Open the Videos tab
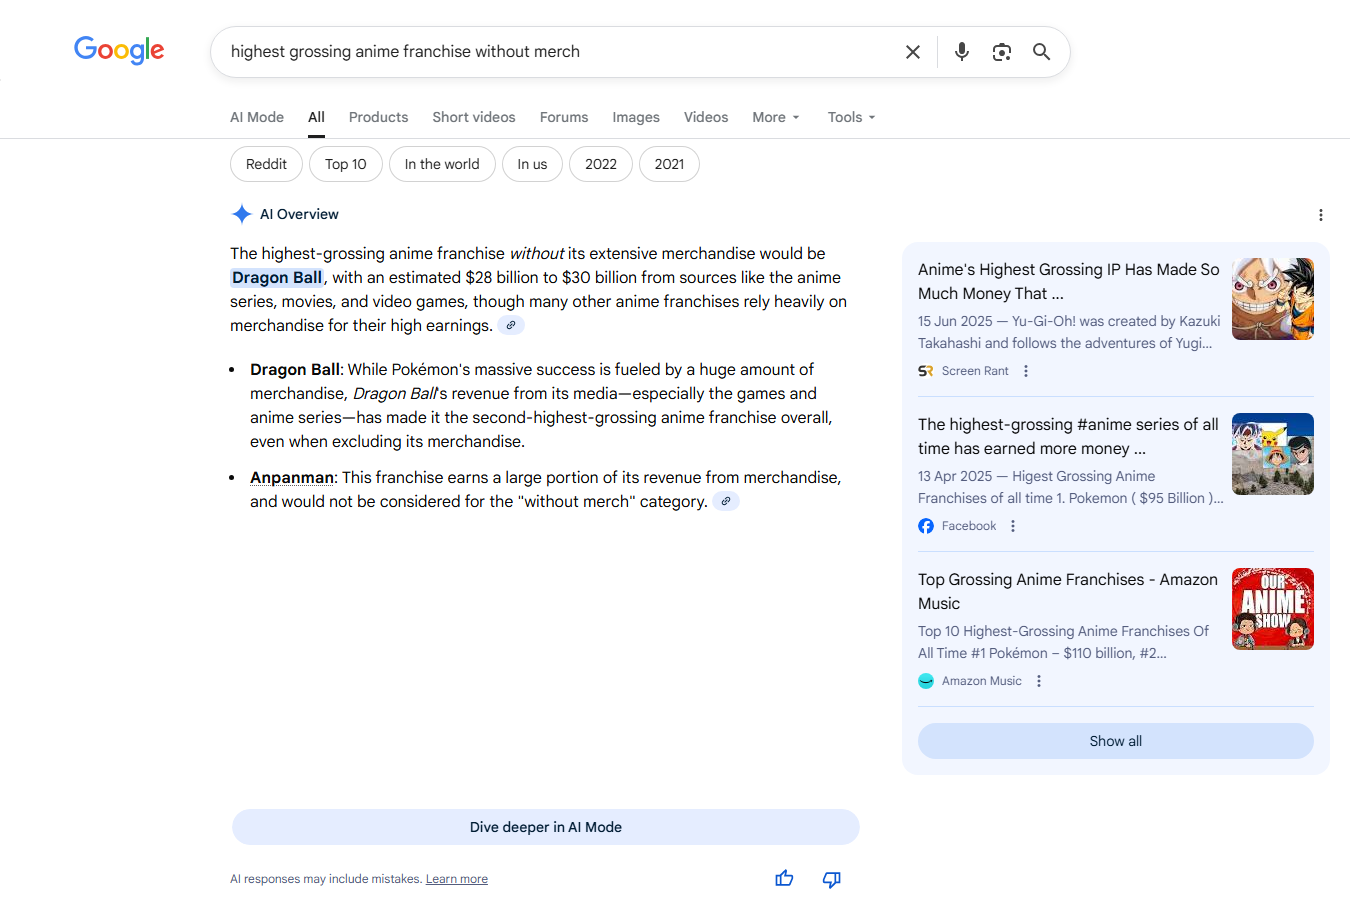1350x900 pixels. click(x=706, y=117)
